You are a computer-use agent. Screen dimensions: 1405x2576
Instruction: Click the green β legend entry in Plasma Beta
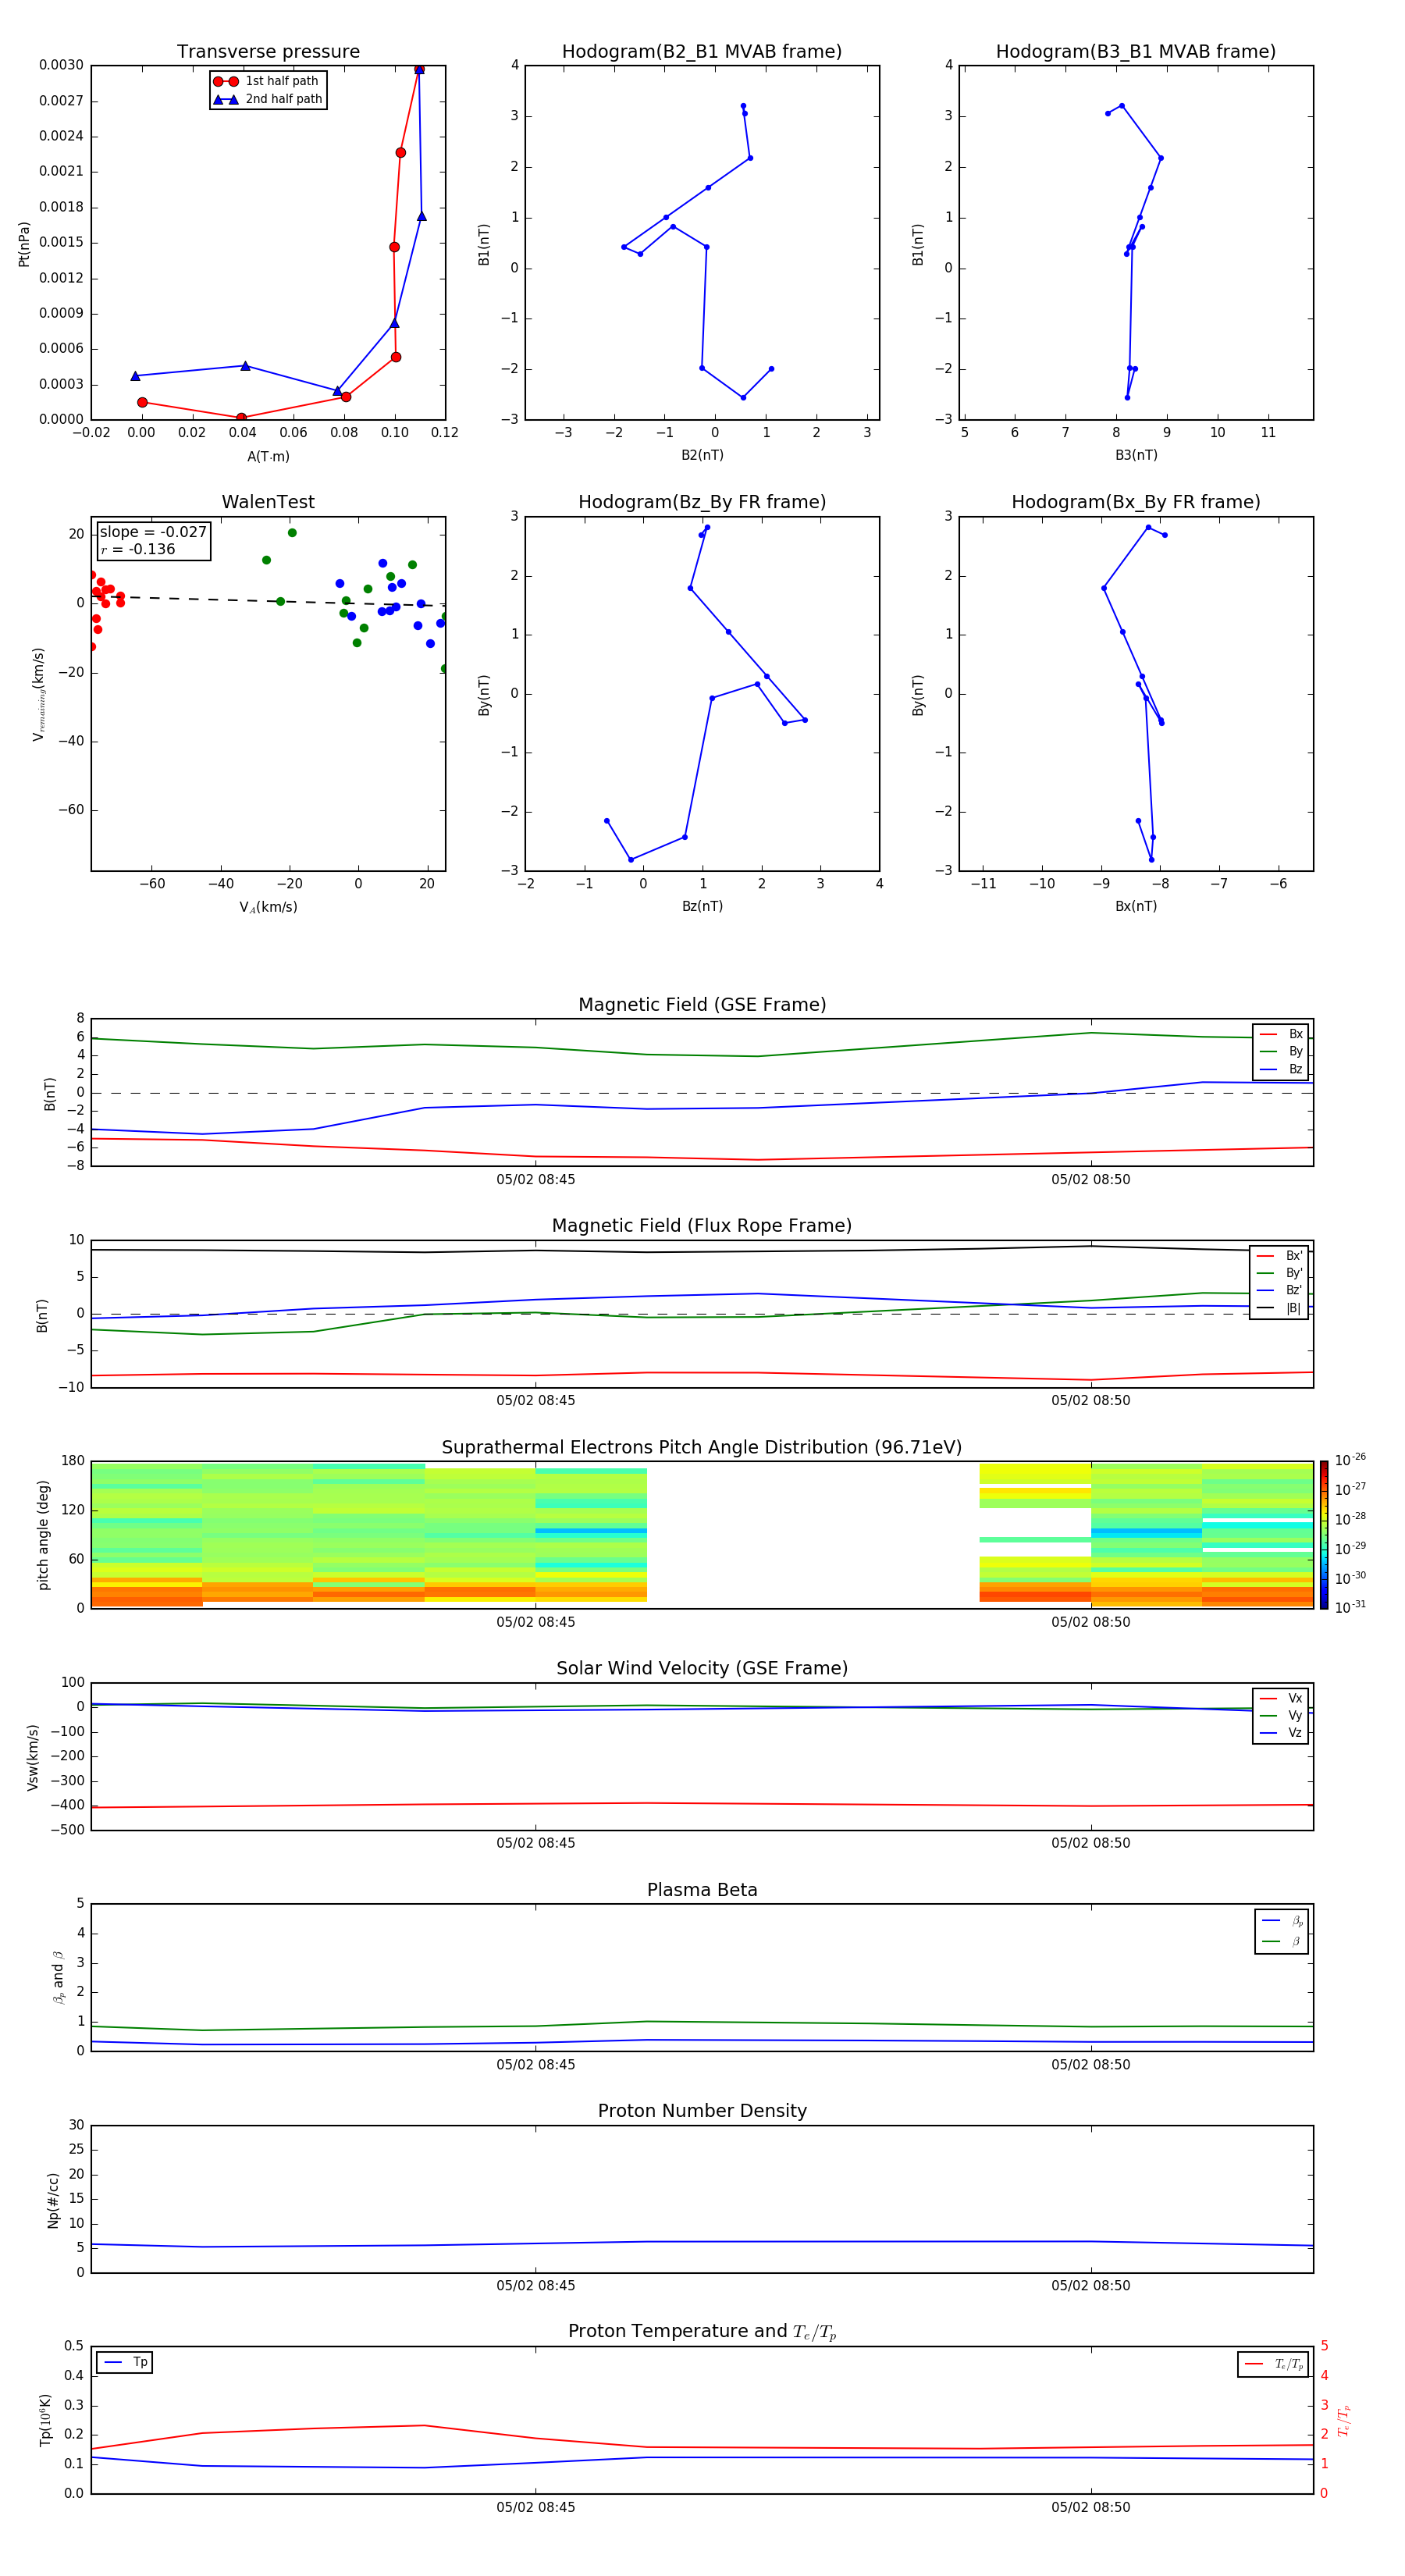point(1281,1941)
